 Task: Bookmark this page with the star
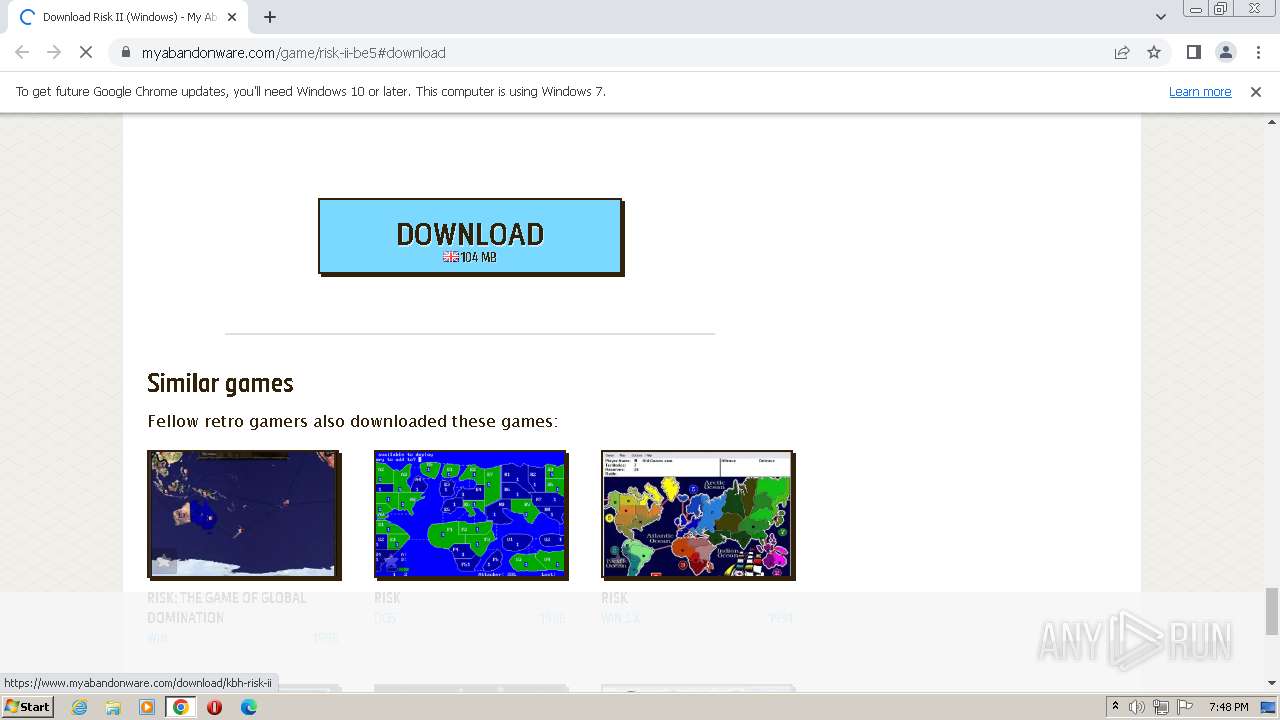click(x=1154, y=52)
